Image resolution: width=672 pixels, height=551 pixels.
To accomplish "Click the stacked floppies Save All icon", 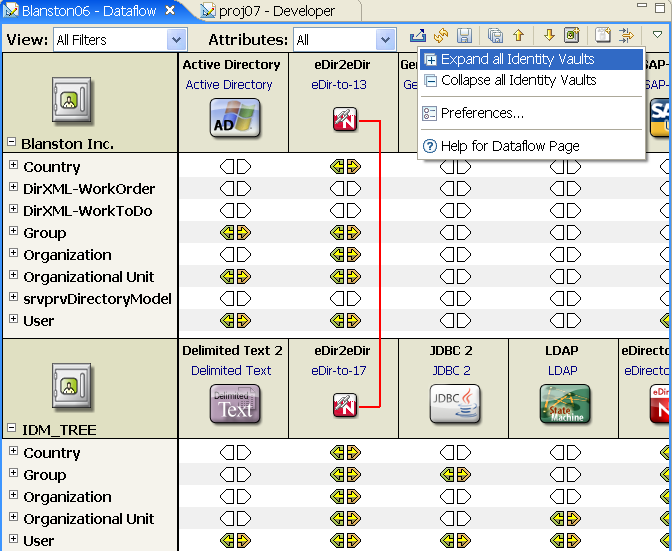I will pyautogui.click(x=495, y=36).
